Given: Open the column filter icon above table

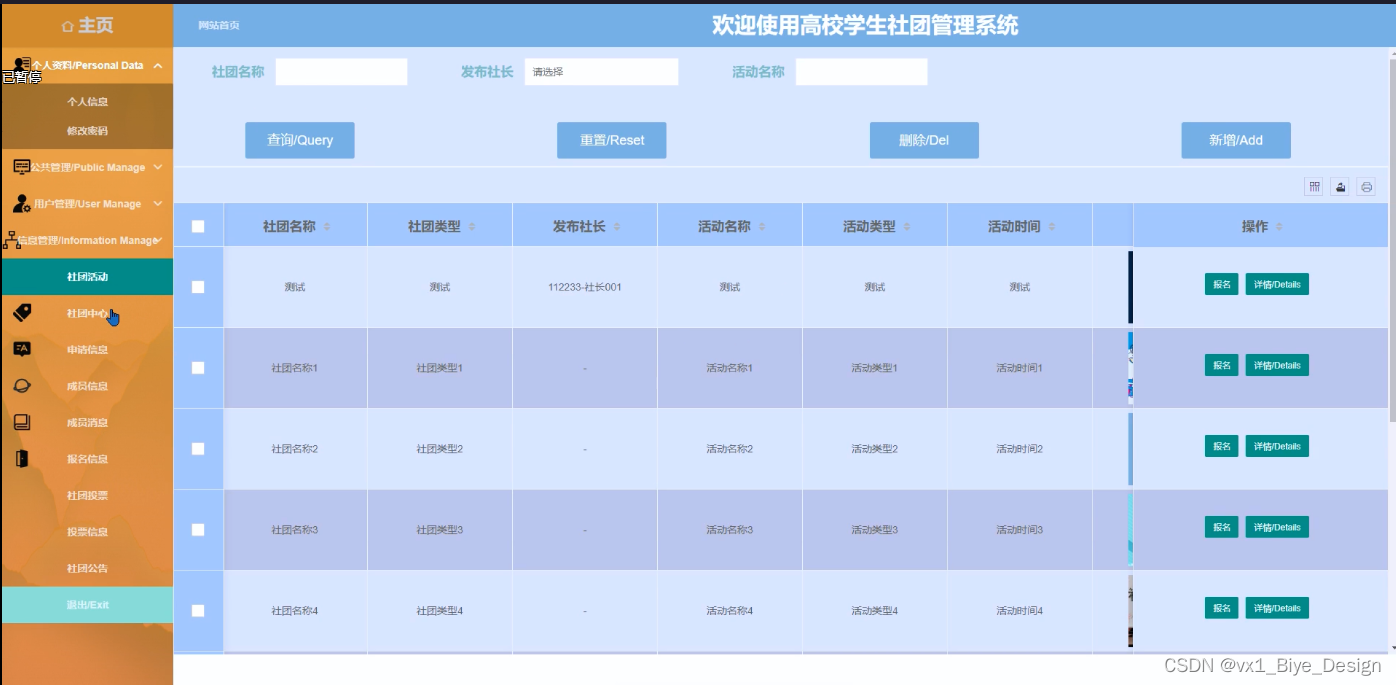Looking at the screenshot, I should (x=1315, y=187).
